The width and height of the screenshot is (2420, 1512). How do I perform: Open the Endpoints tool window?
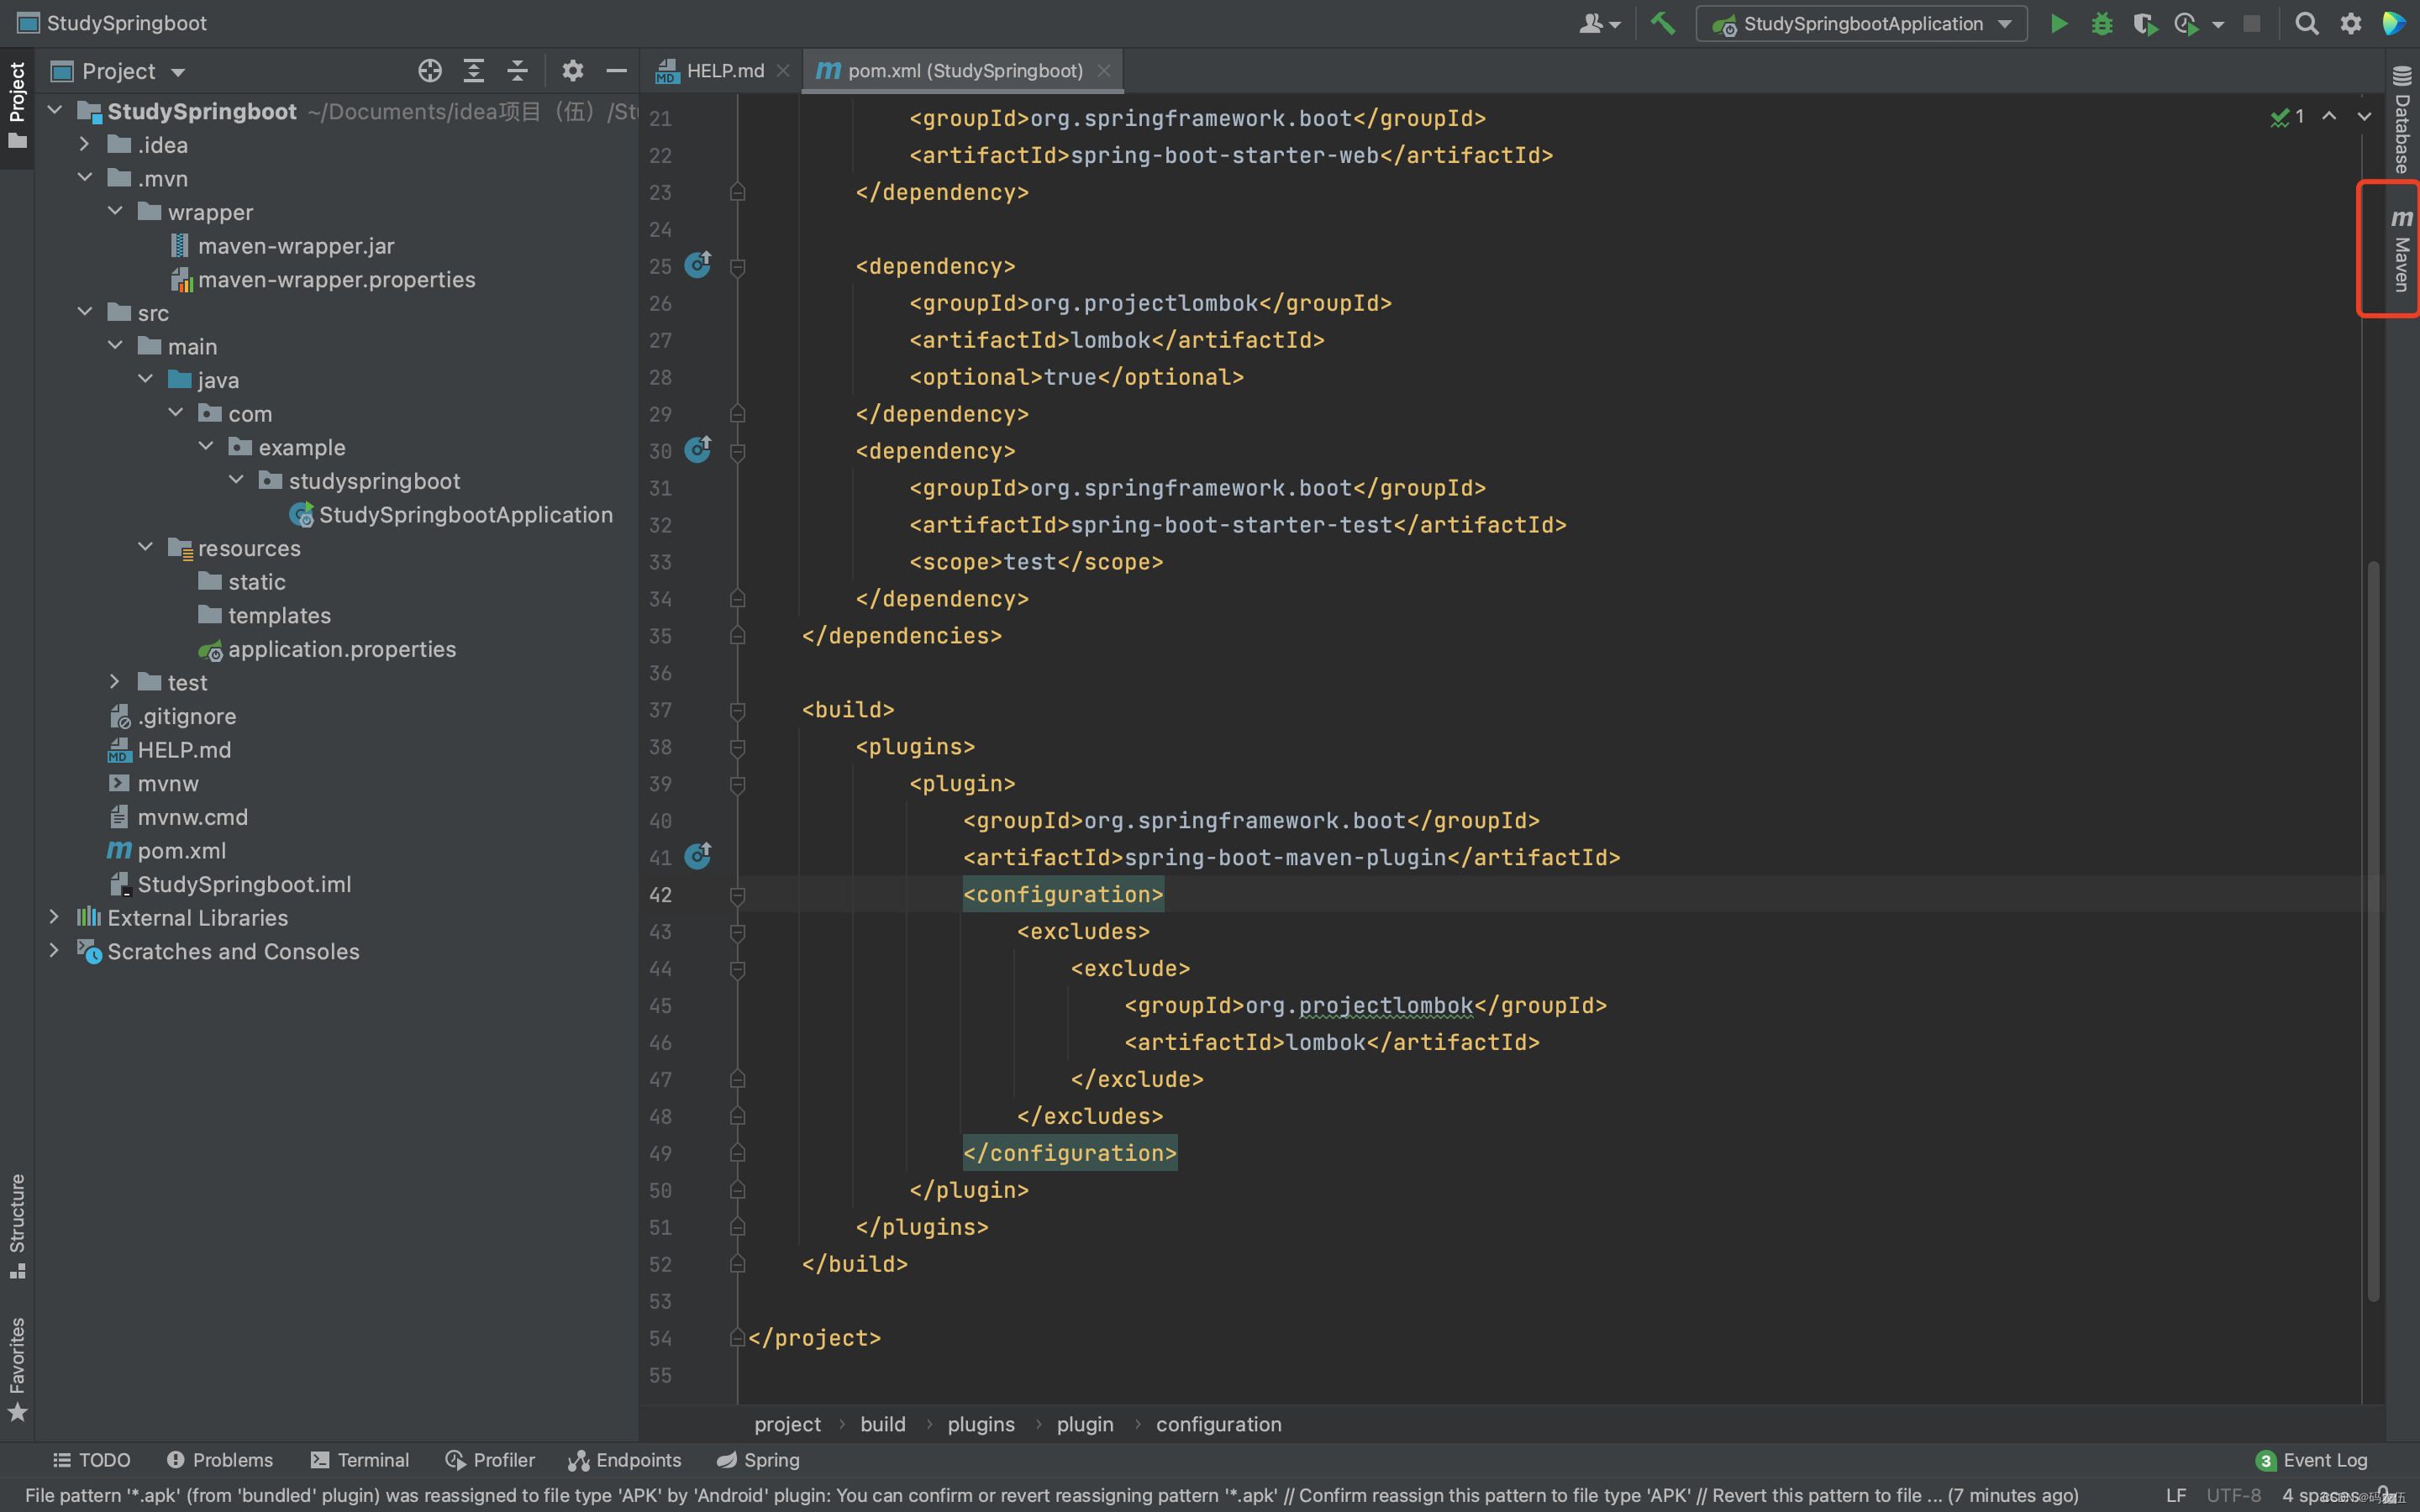click(625, 1460)
